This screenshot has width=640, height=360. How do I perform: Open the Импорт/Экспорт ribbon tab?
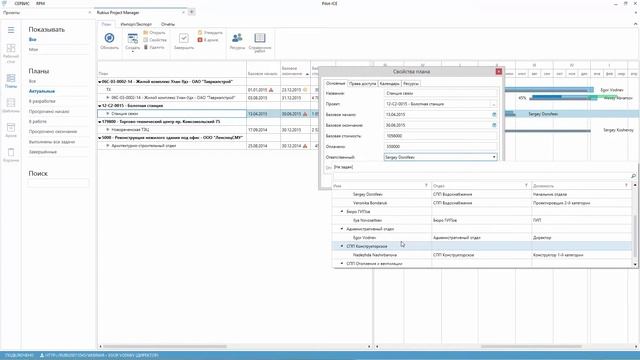(136, 24)
